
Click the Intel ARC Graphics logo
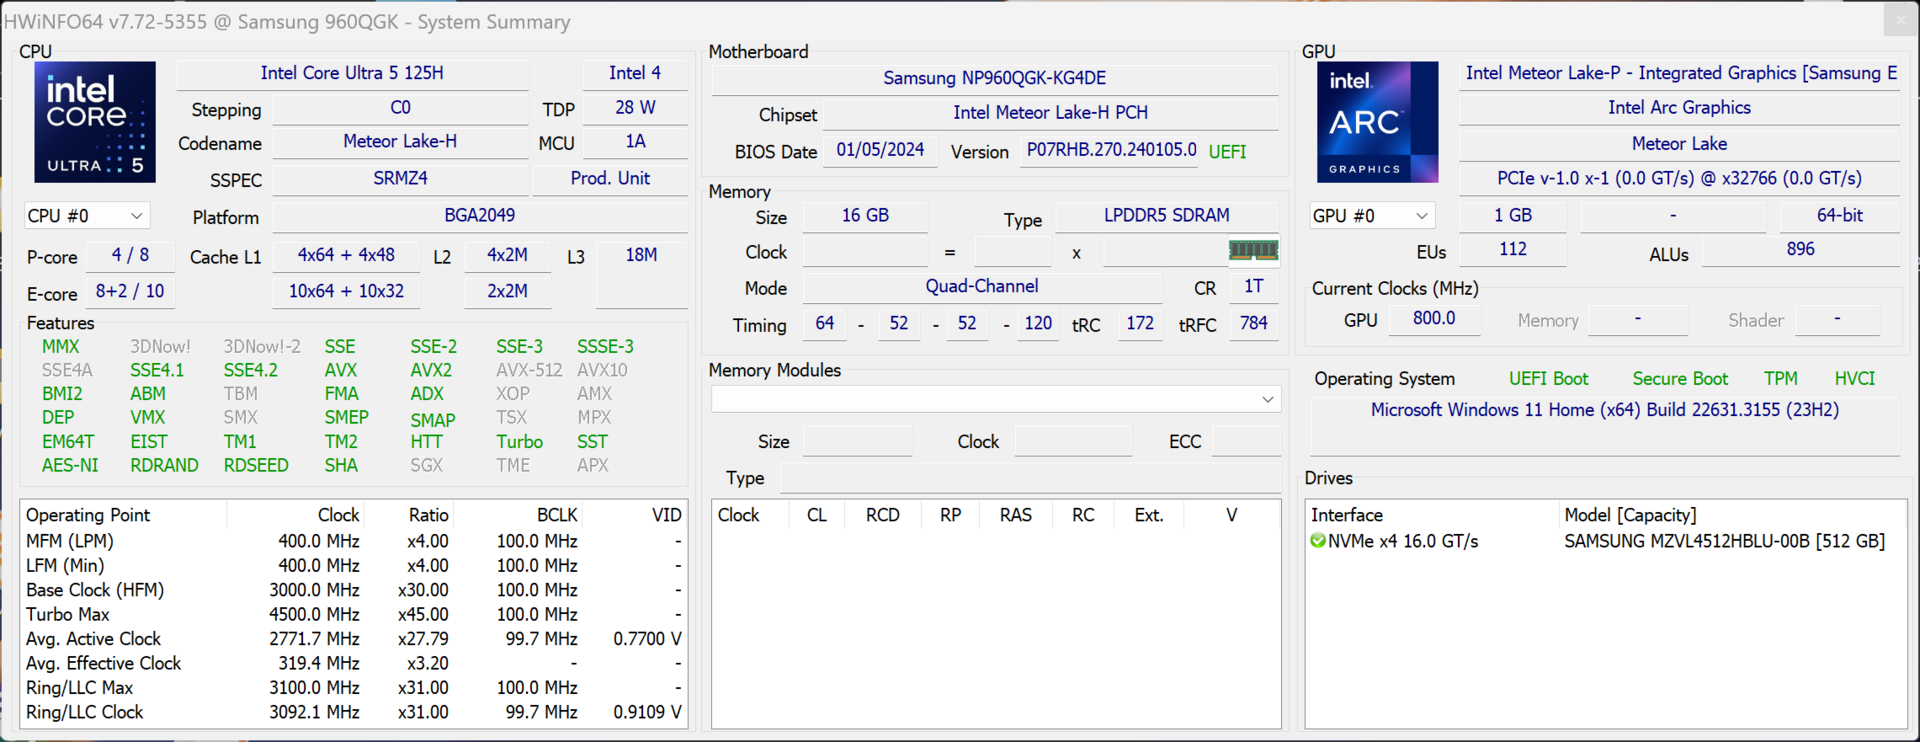pyautogui.click(x=1377, y=122)
